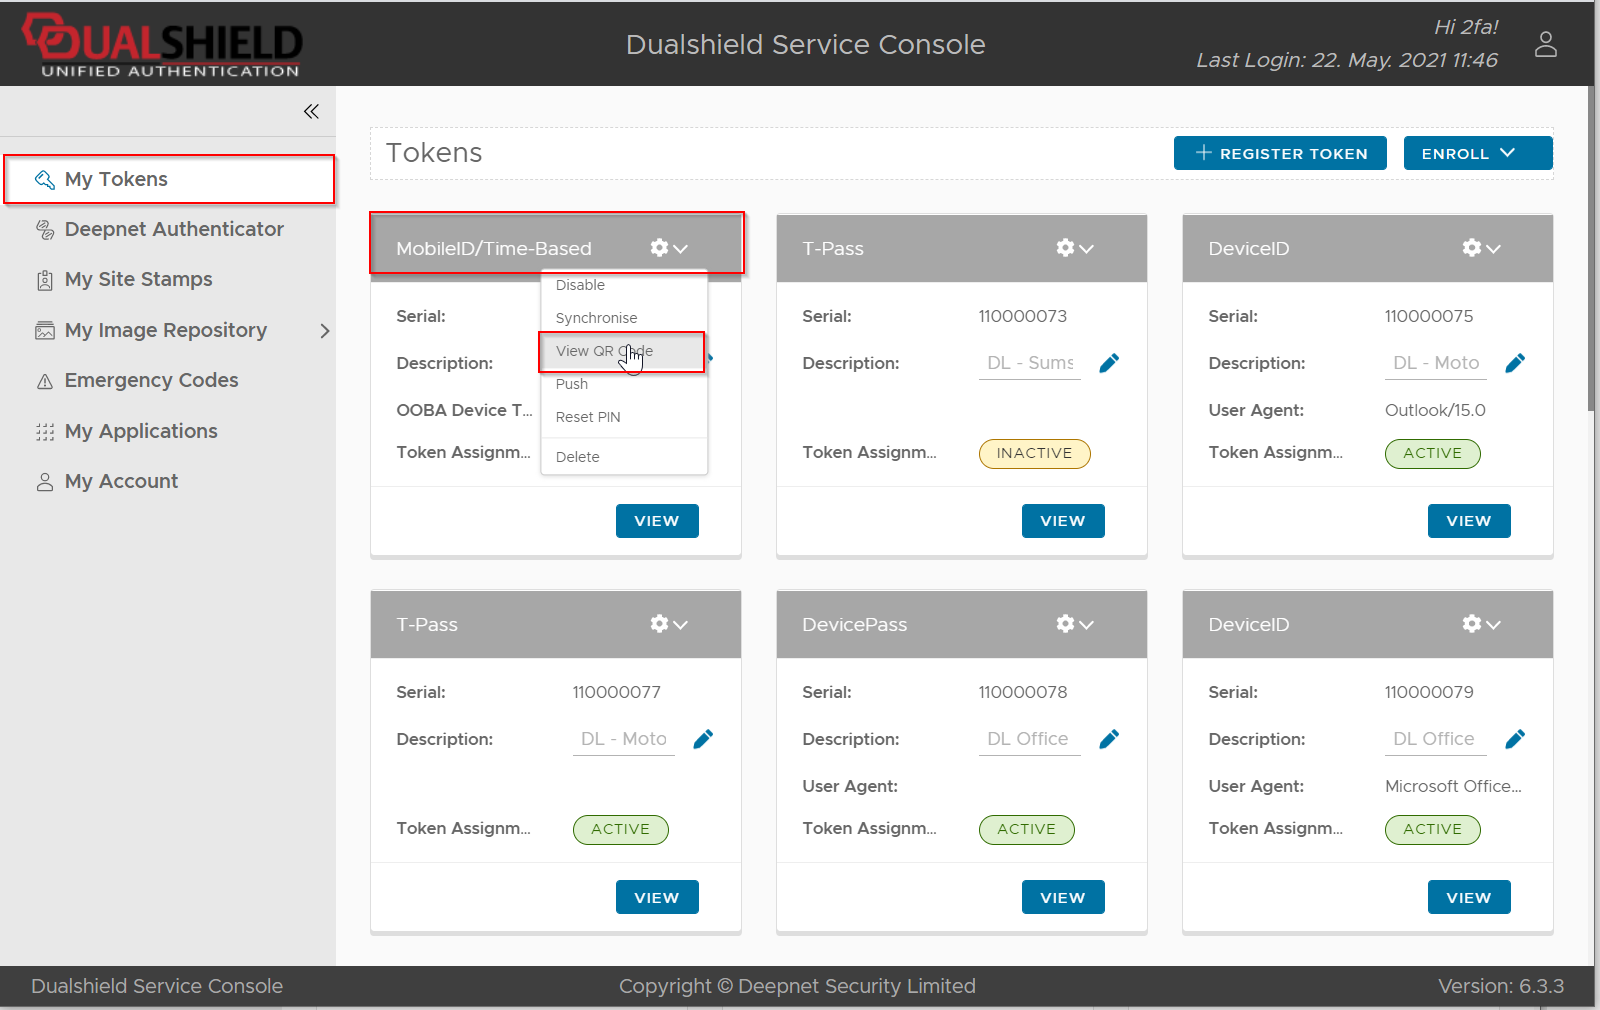
Task: Choose Synchronise in the token menu
Action: (x=596, y=318)
